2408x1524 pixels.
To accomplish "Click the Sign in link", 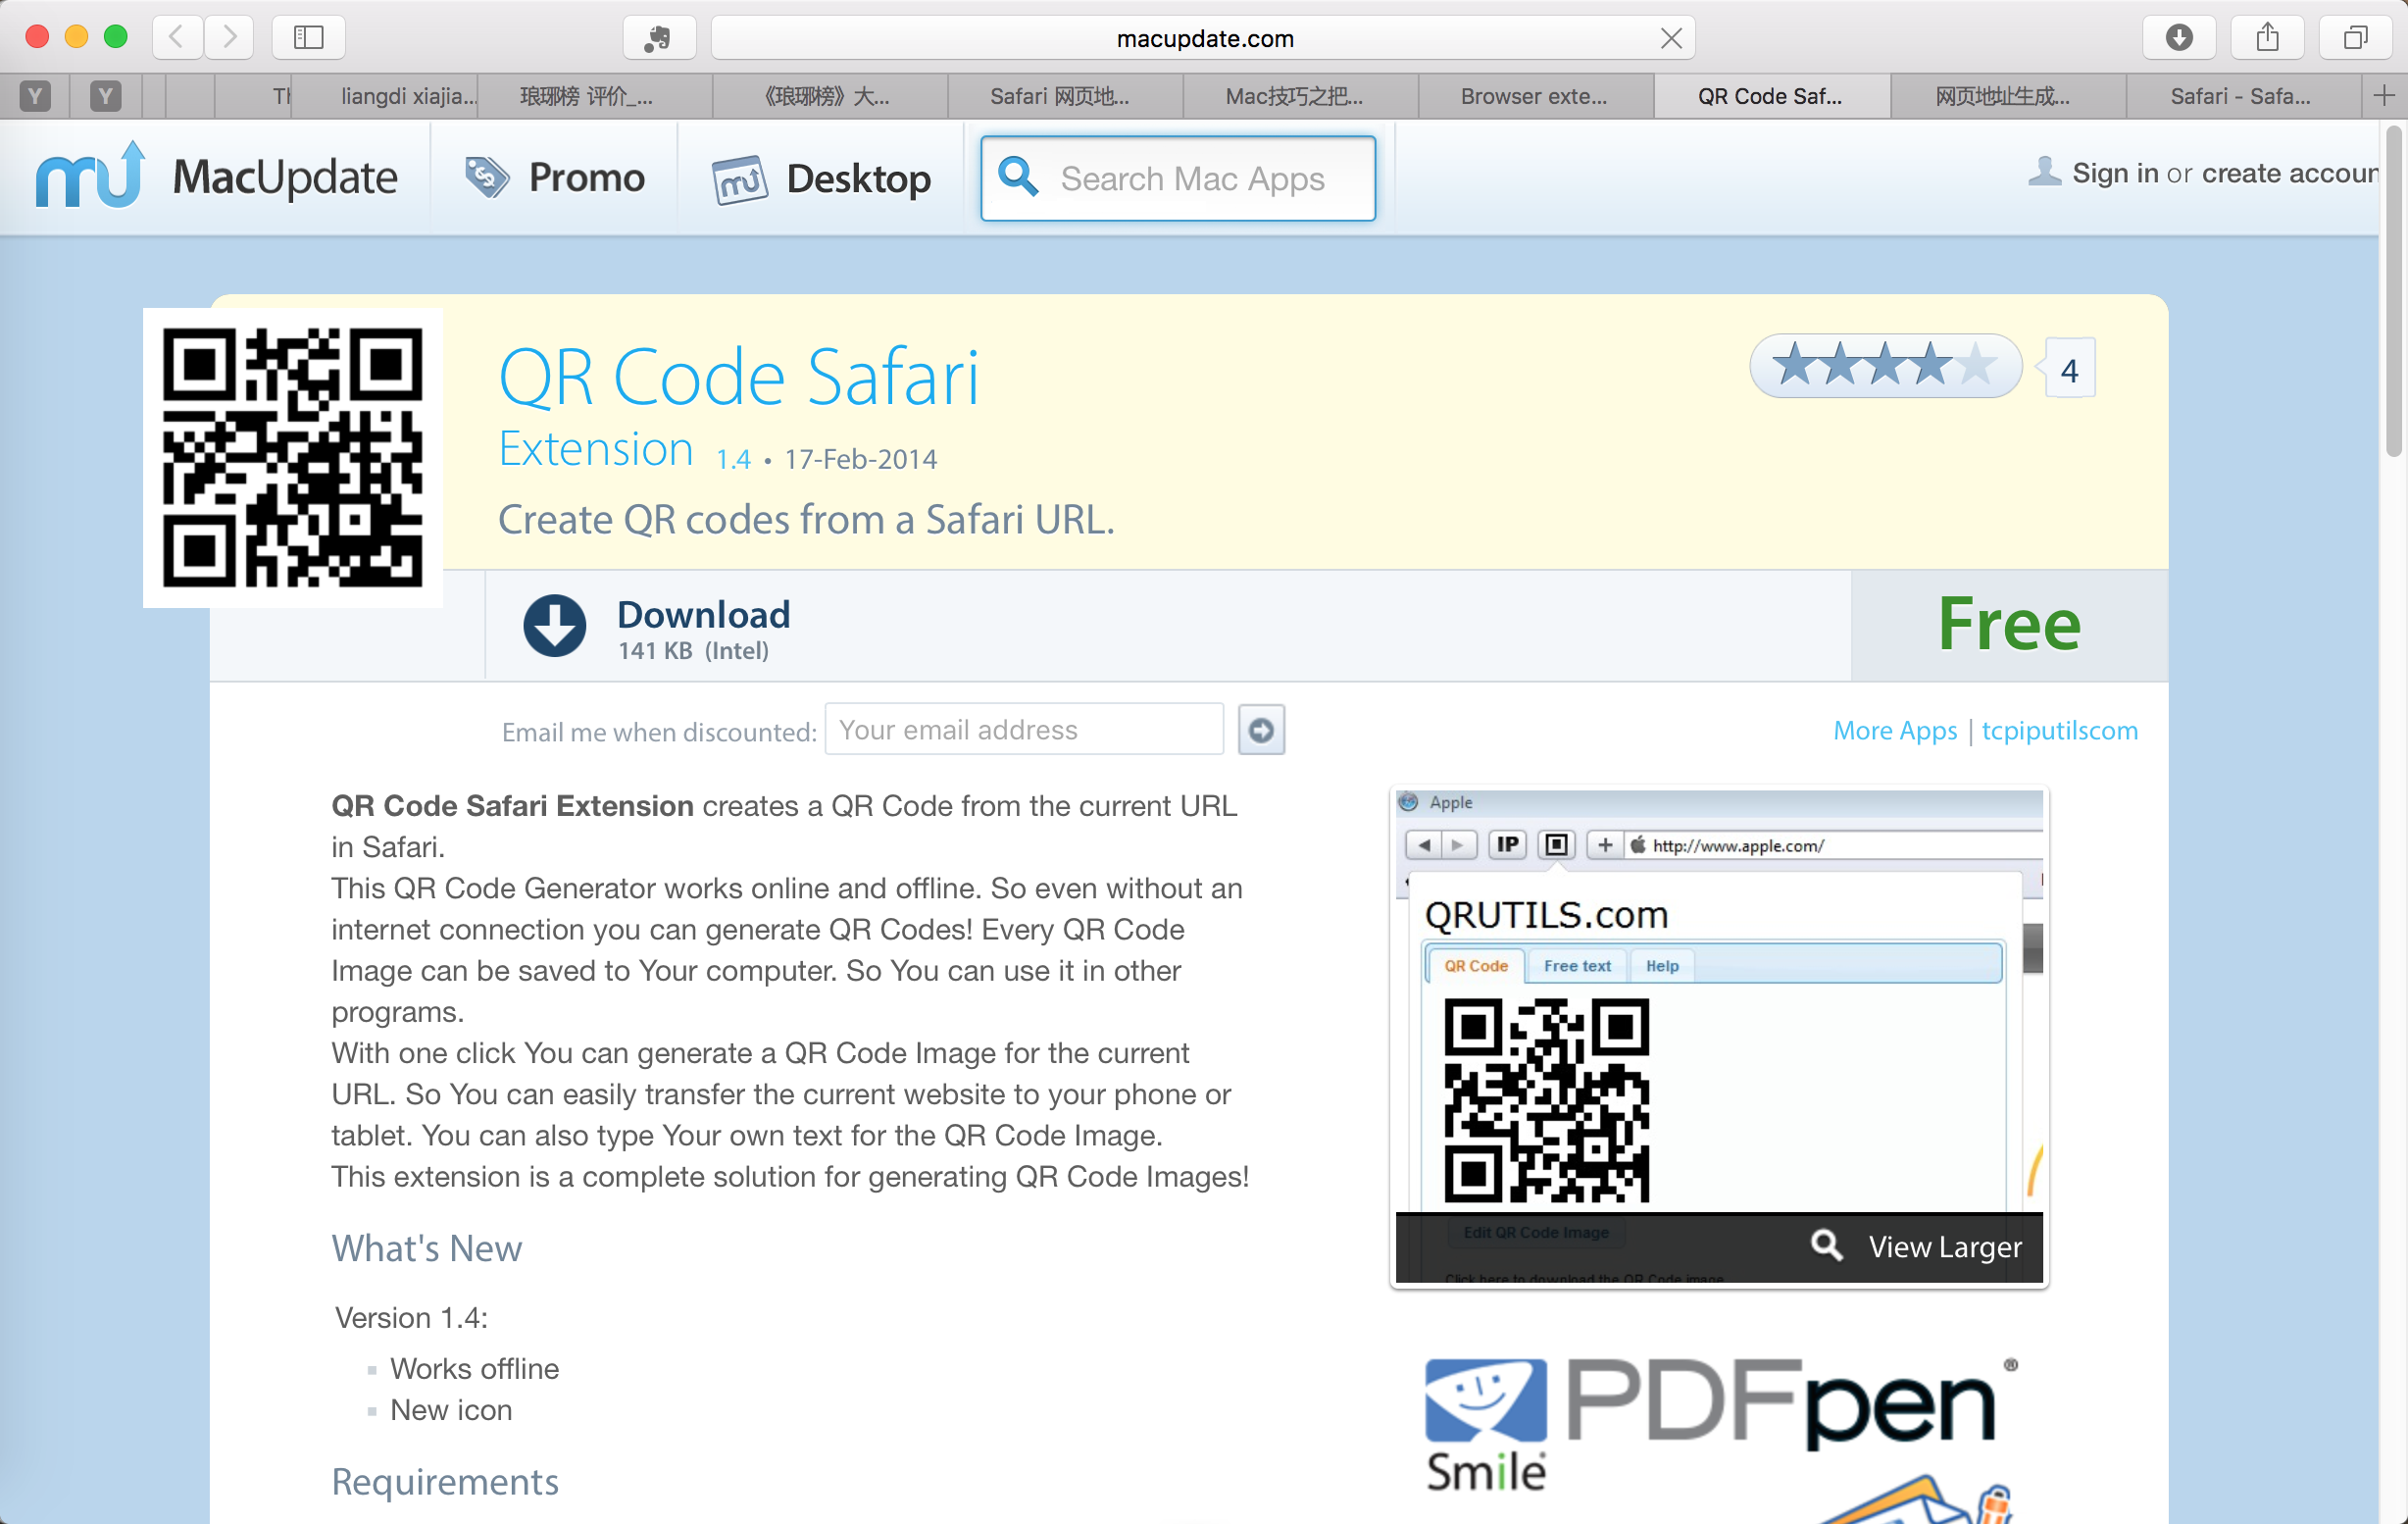I will click(2114, 173).
